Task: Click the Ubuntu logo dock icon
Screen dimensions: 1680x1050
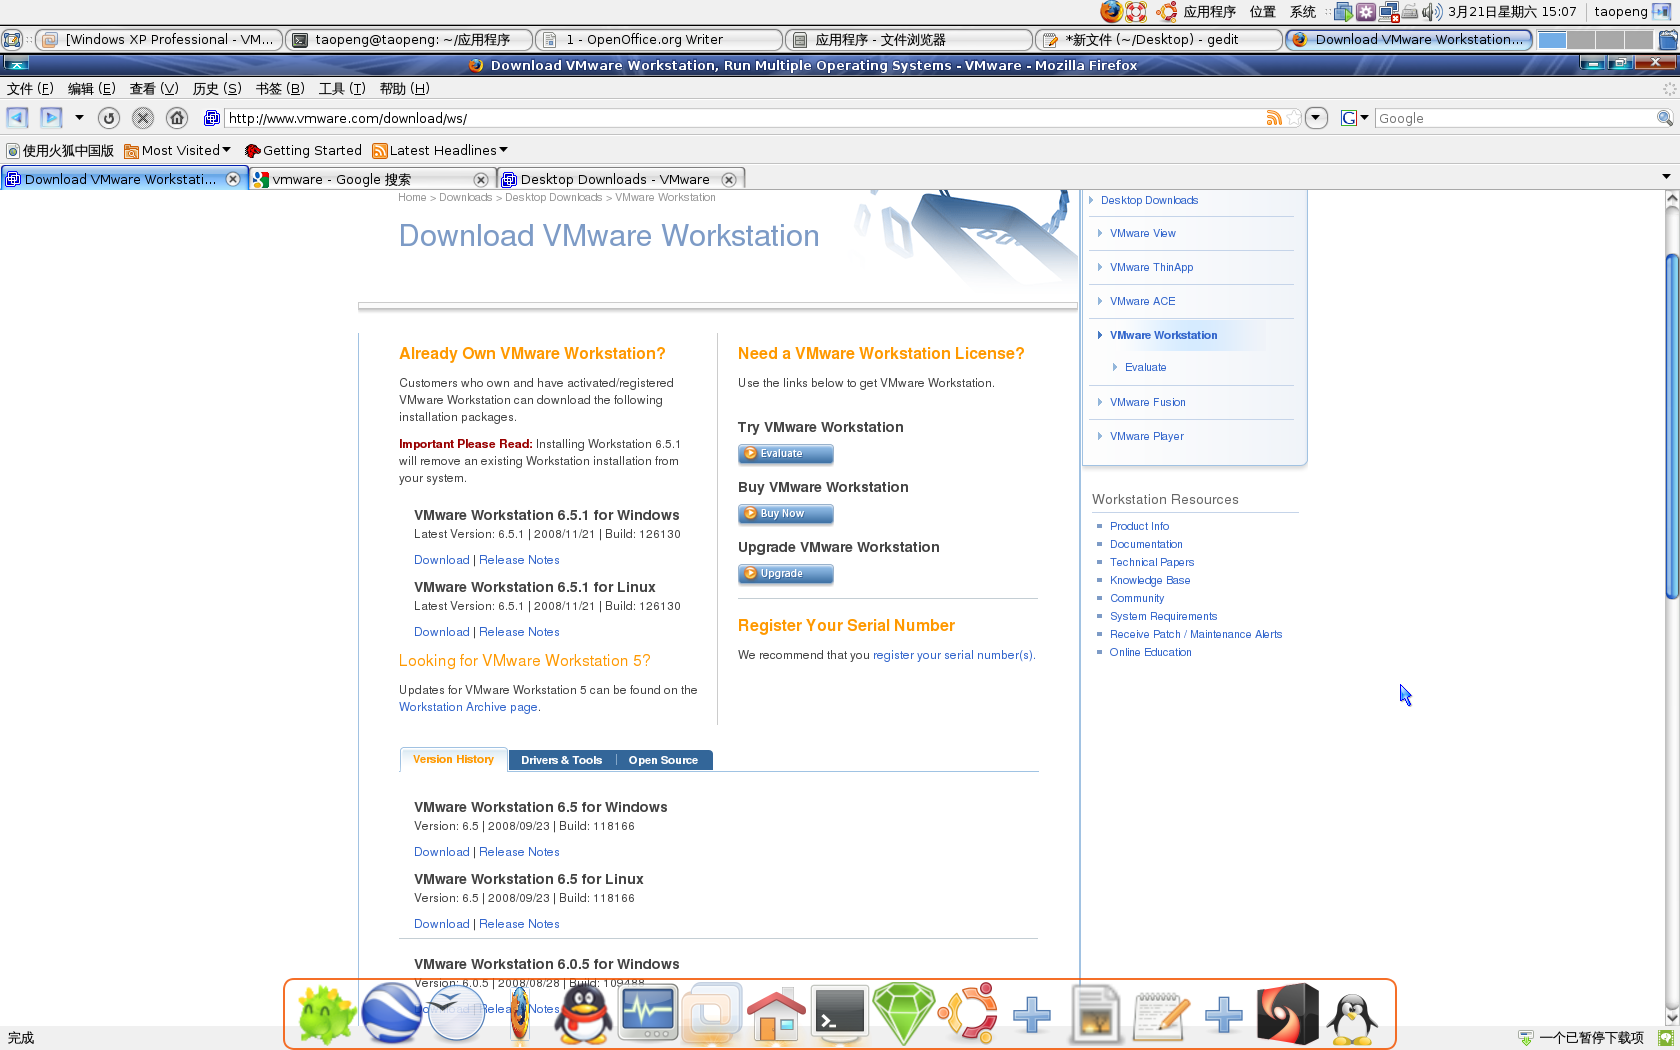Action: pos(968,1013)
